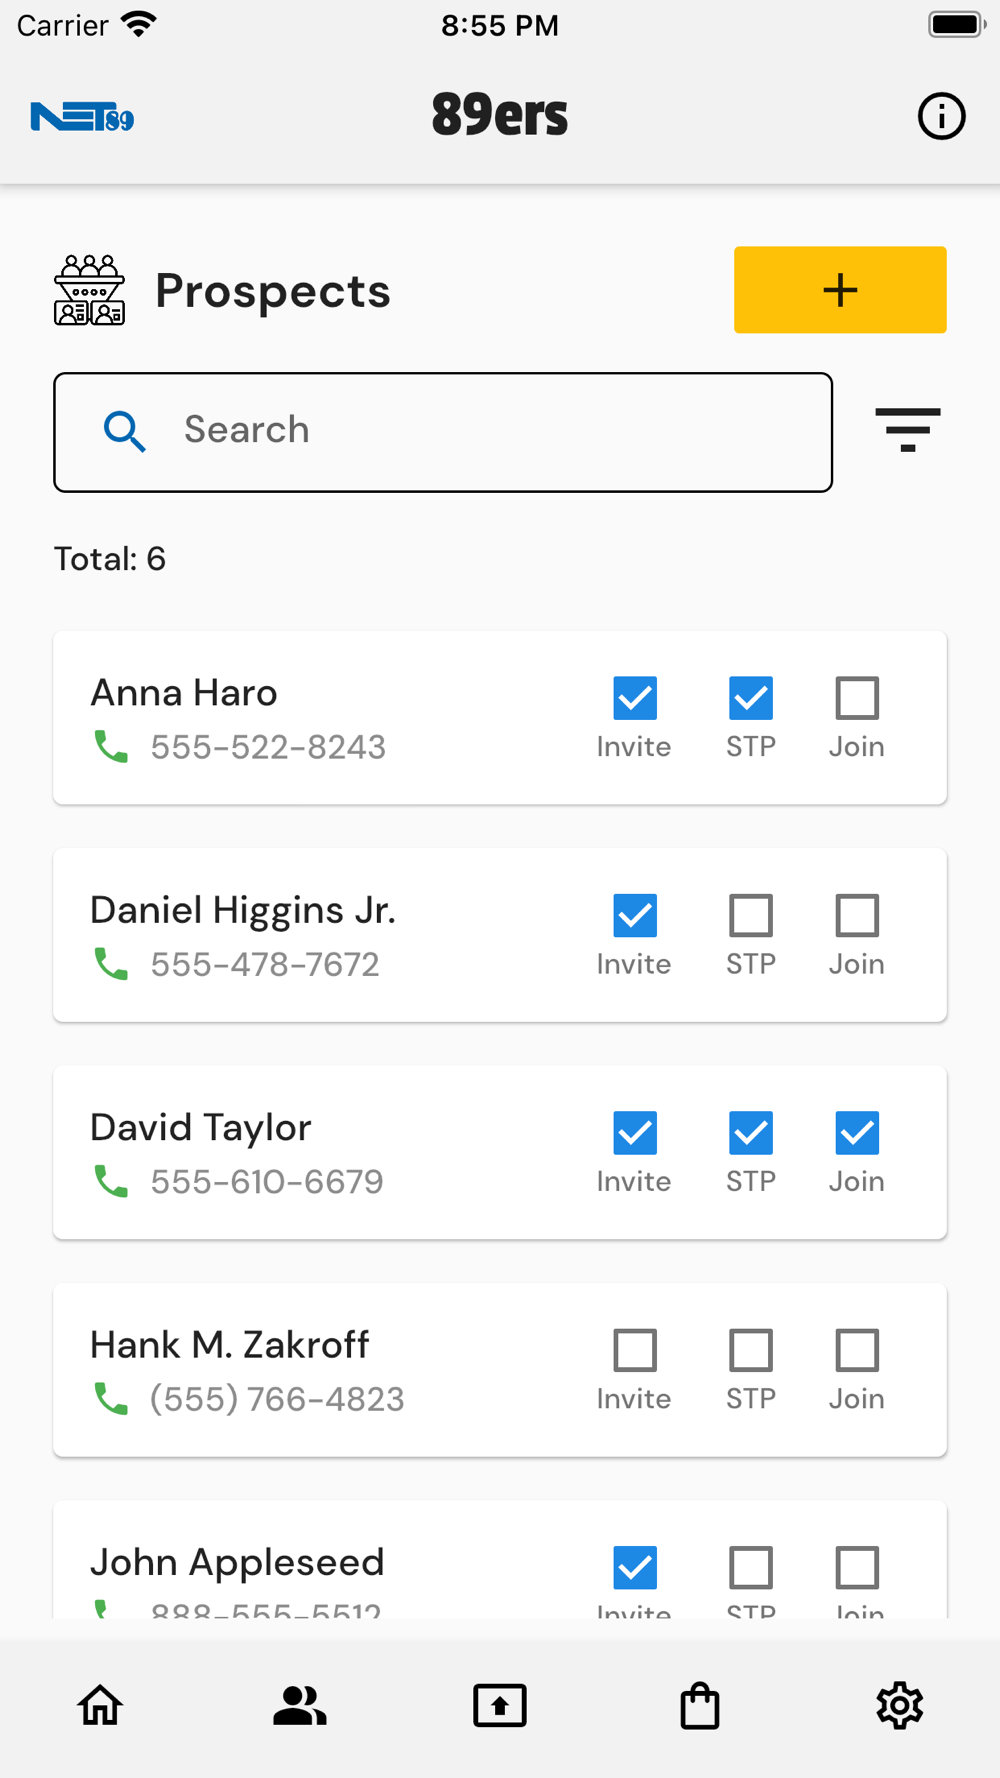The width and height of the screenshot is (1000, 1778).
Task: Check Invite for Hank M. Zakroff
Action: (635, 1350)
